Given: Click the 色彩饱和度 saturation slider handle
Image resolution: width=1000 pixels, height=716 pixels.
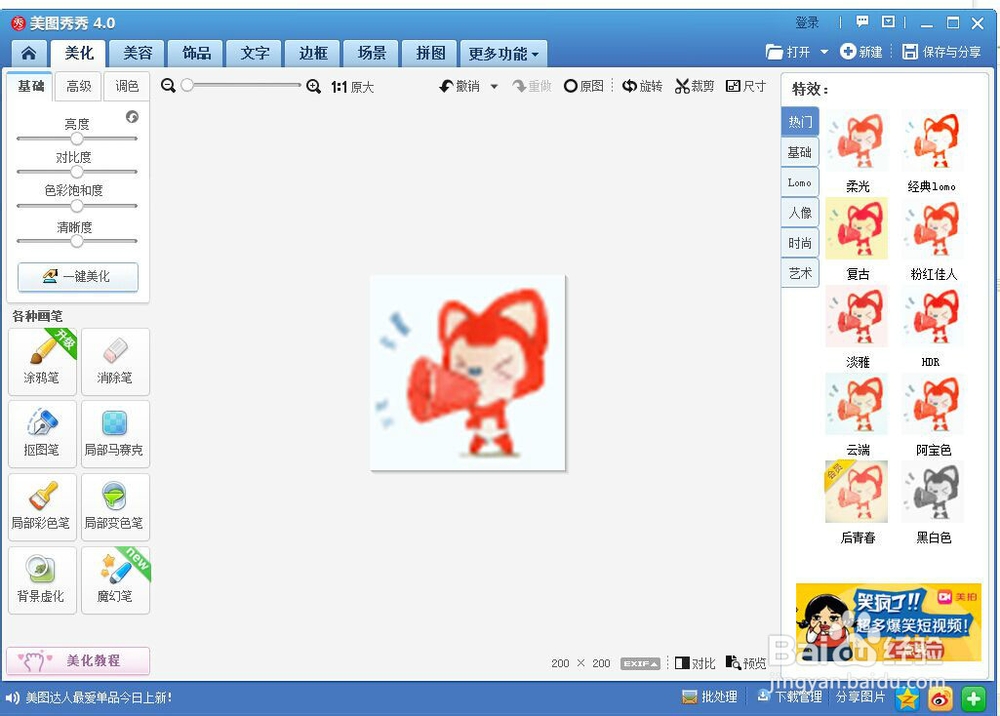Looking at the screenshot, I should click(77, 206).
